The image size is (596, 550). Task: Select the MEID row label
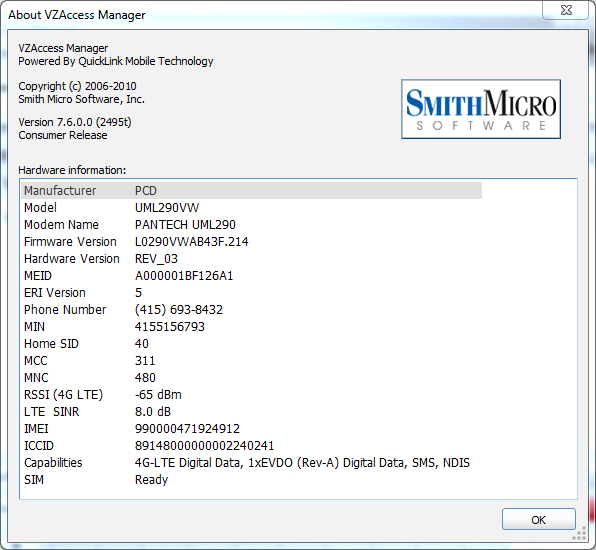[38, 276]
